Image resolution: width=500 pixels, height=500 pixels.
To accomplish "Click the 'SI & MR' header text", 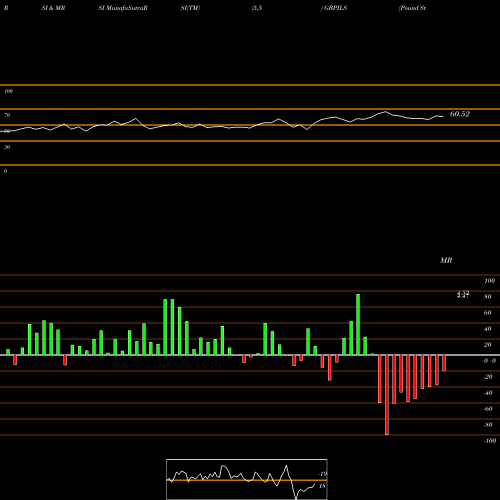I will point(53,8).
